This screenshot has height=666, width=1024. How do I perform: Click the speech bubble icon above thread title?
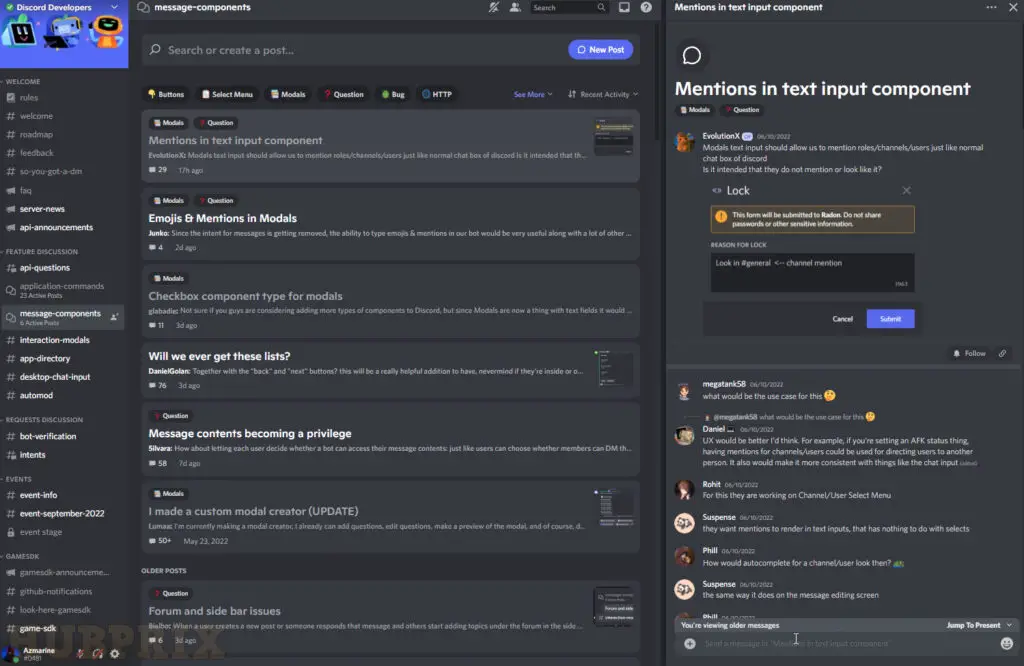tap(692, 56)
